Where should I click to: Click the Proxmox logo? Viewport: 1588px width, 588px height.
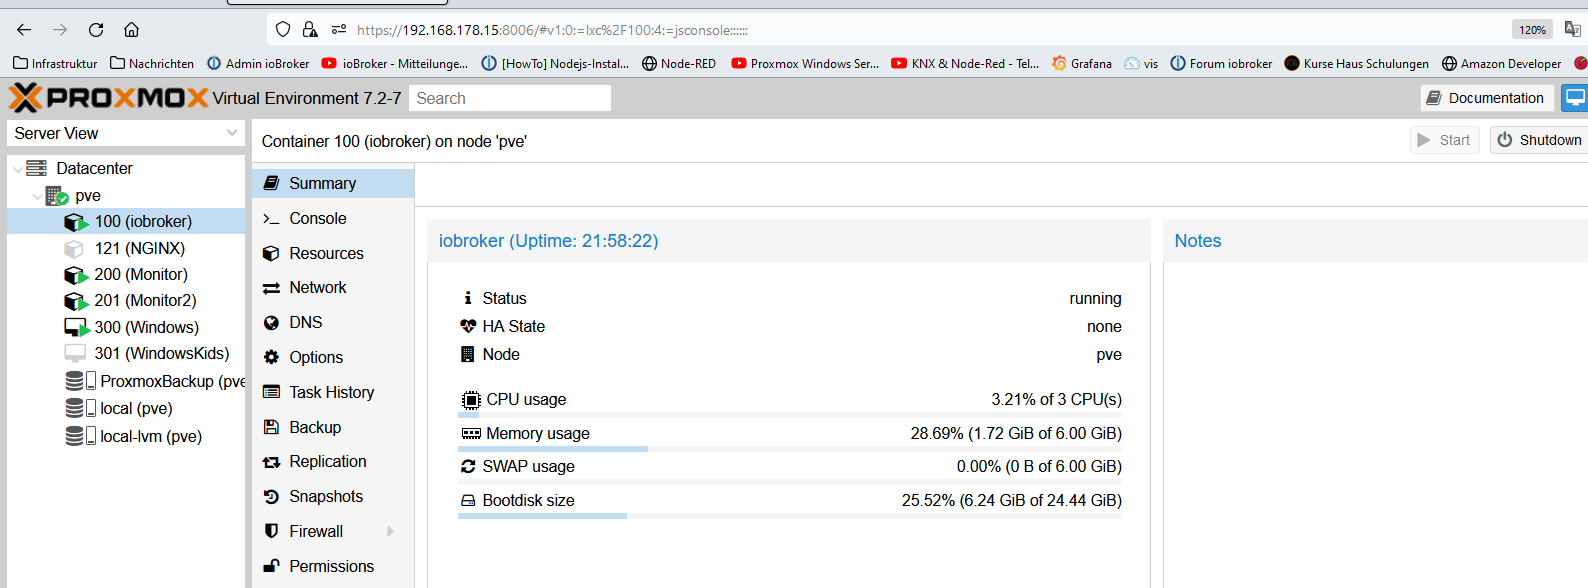coord(108,98)
